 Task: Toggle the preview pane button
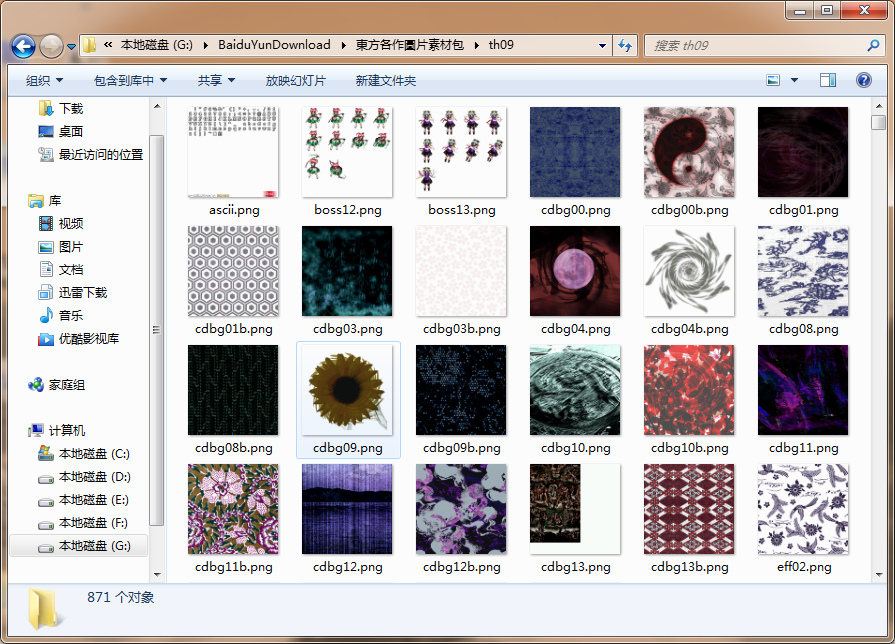(827, 80)
